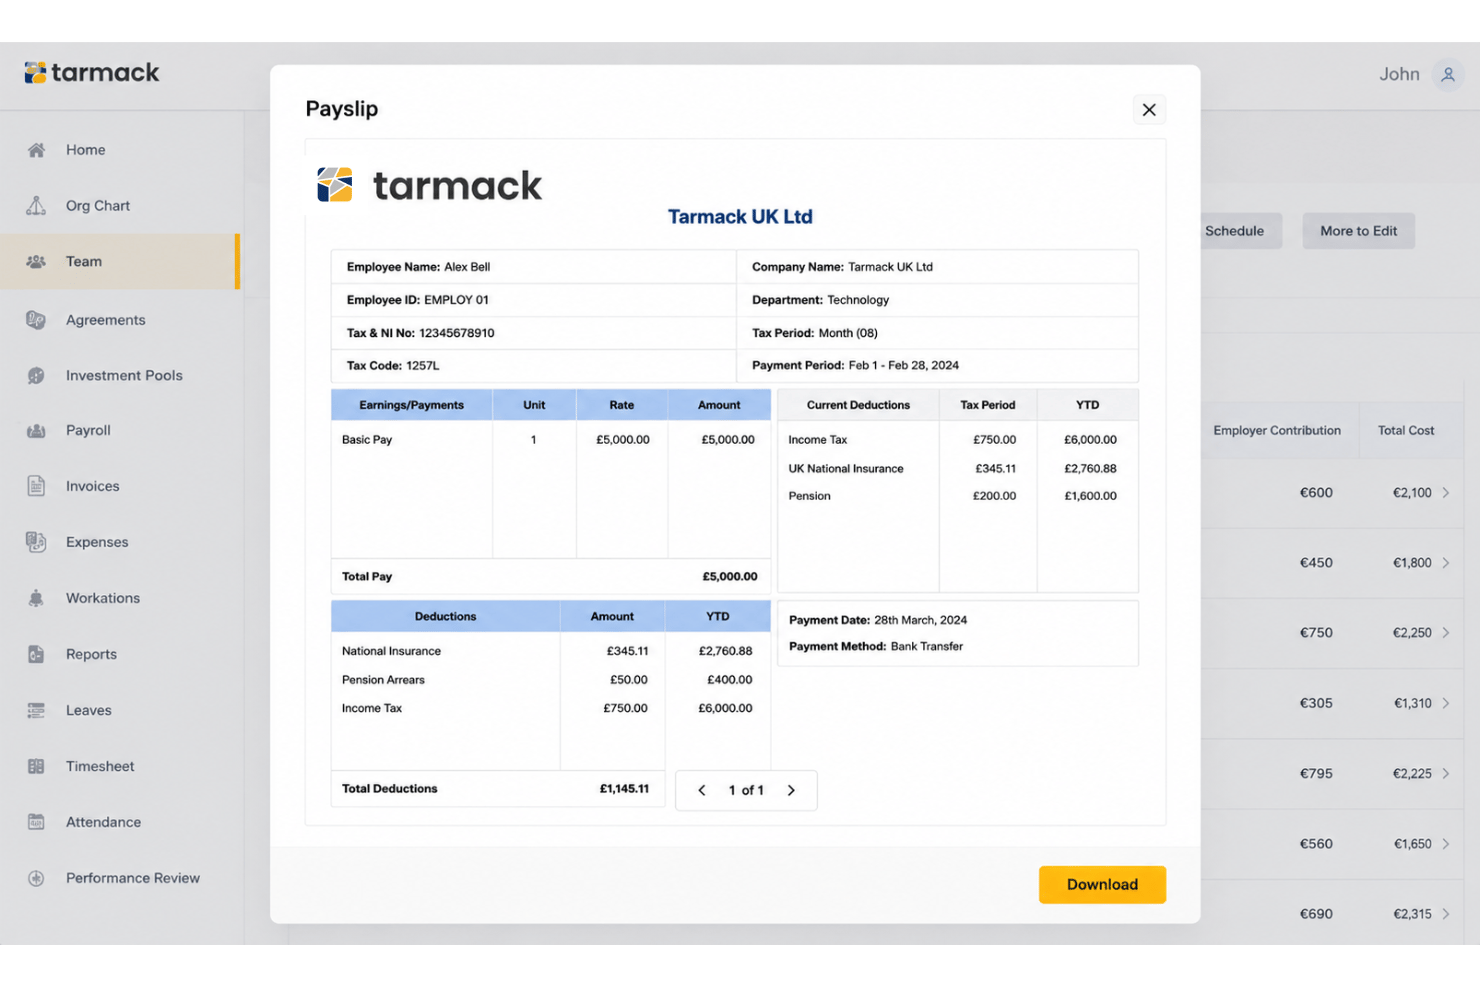Image resolution: width=1480 pixels, height=987 pixels.
Task: Go to the previous payslip page
Action: (x=702, y=790)
